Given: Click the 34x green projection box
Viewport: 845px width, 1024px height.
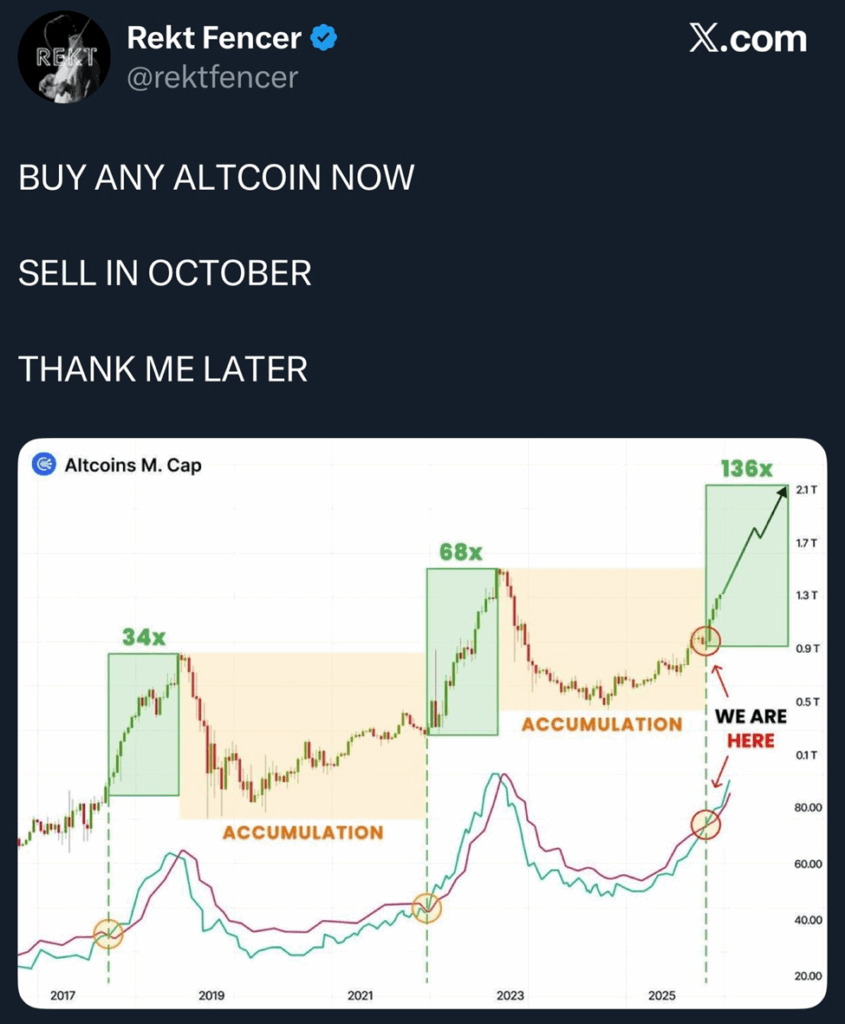Looking at the screenshot, I should pos(143,725).
